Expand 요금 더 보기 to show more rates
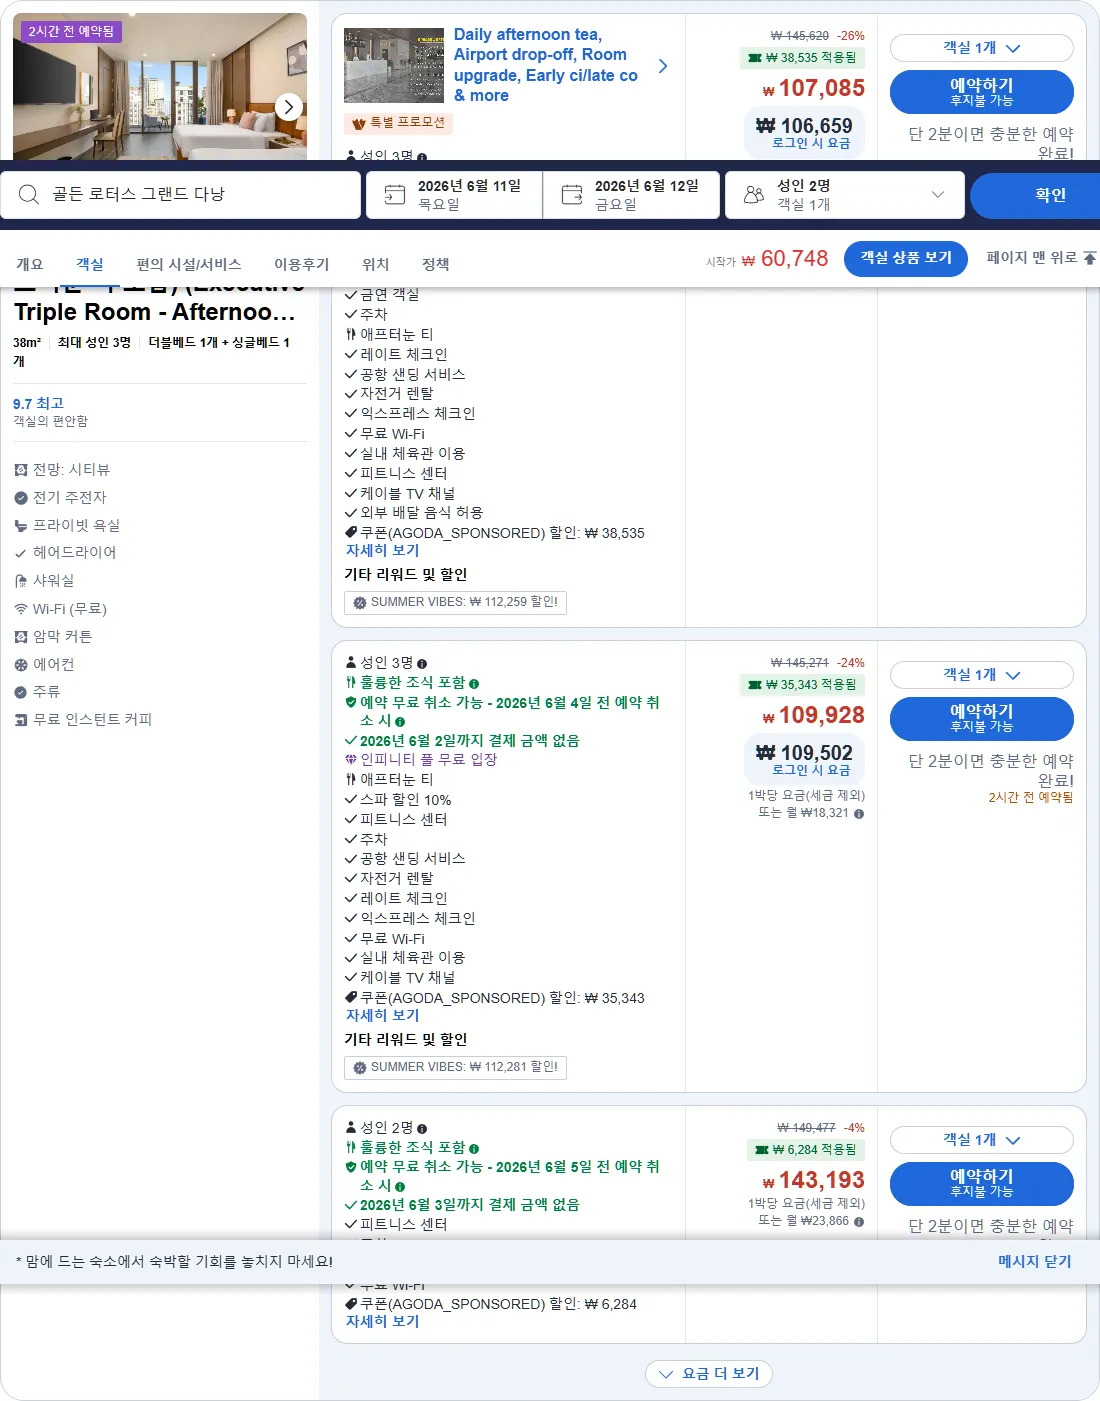This screenshot has width=1100, height=1401. point(709,1374)
